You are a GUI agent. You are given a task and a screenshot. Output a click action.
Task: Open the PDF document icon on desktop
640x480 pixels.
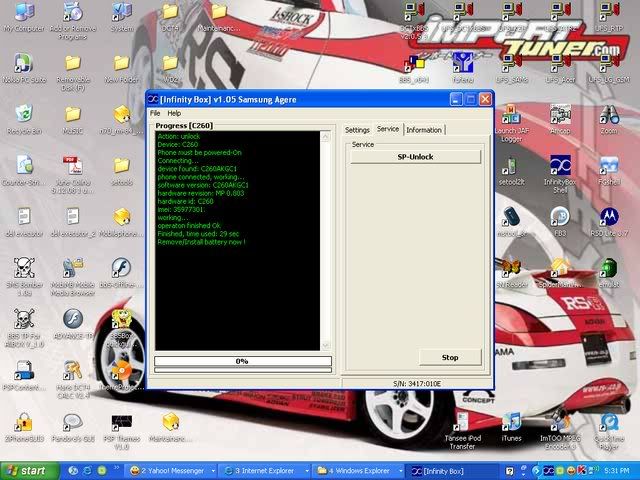(73, 175)
